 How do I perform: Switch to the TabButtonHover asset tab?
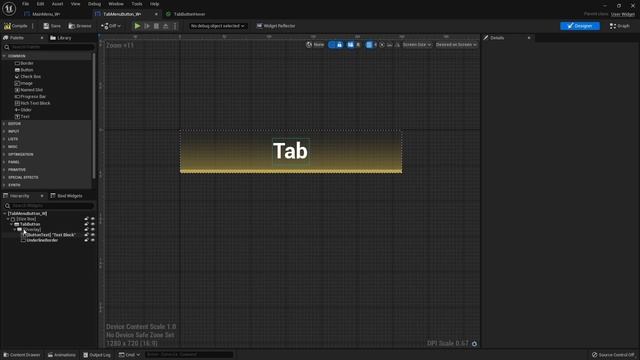point(189,14)
